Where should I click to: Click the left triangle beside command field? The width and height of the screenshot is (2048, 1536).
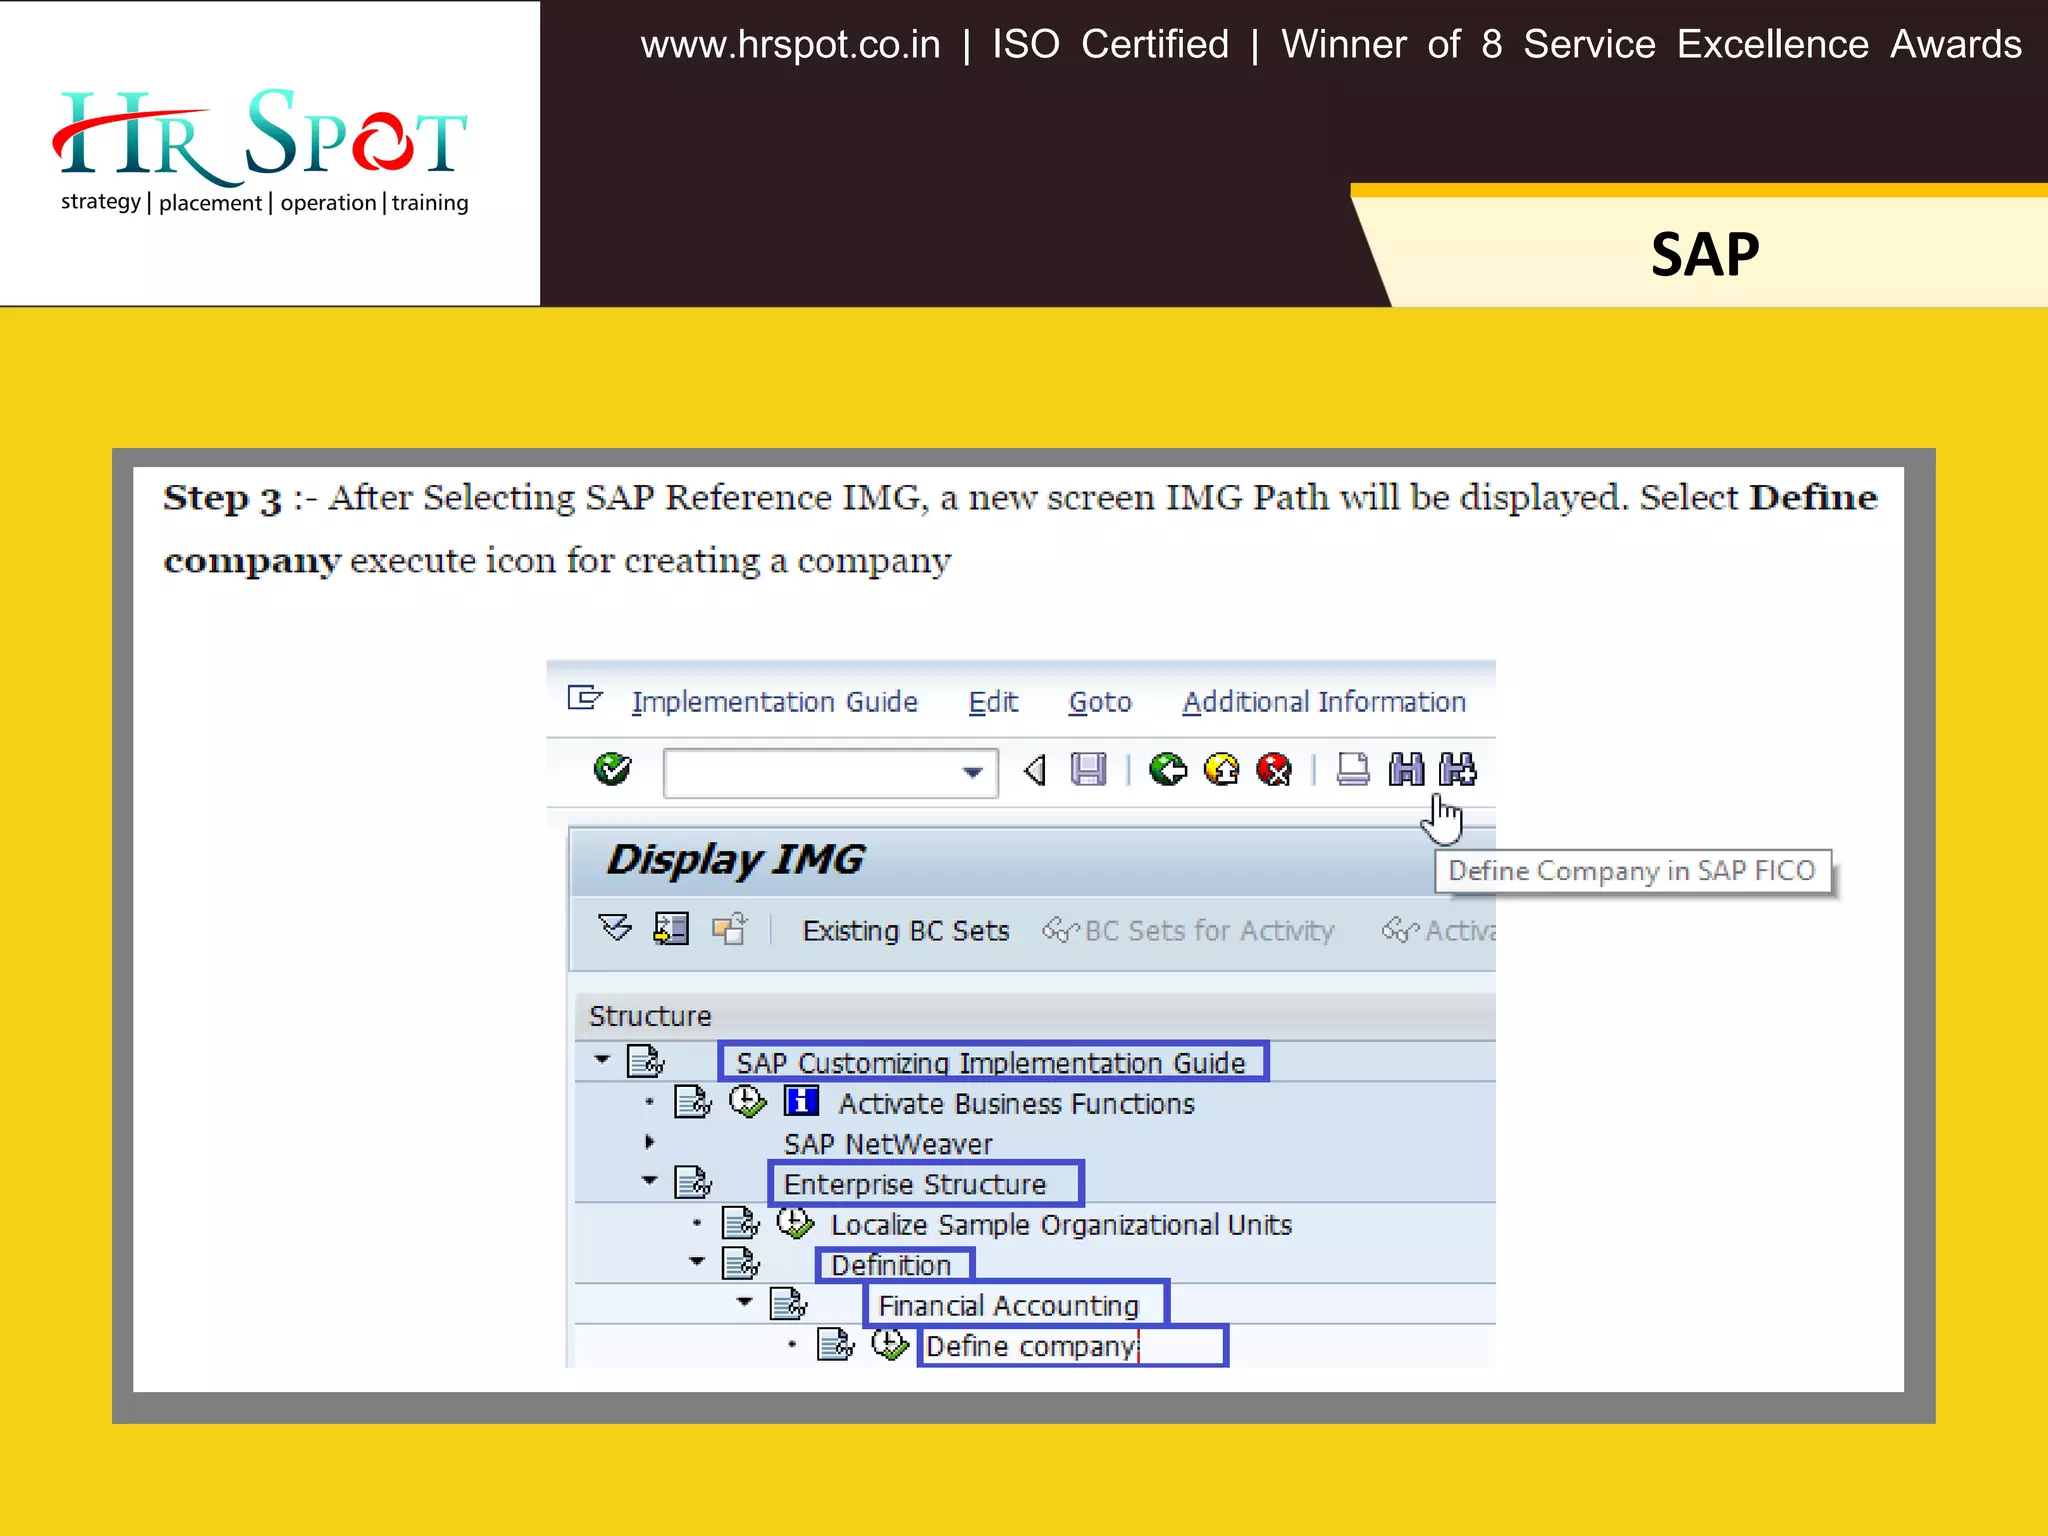pyautogui.click(x=1035, y=770)
